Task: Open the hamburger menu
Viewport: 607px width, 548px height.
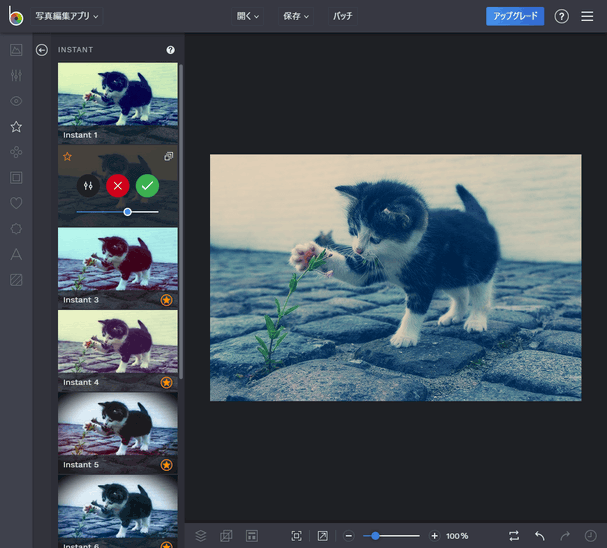Action: pos(587,16)
